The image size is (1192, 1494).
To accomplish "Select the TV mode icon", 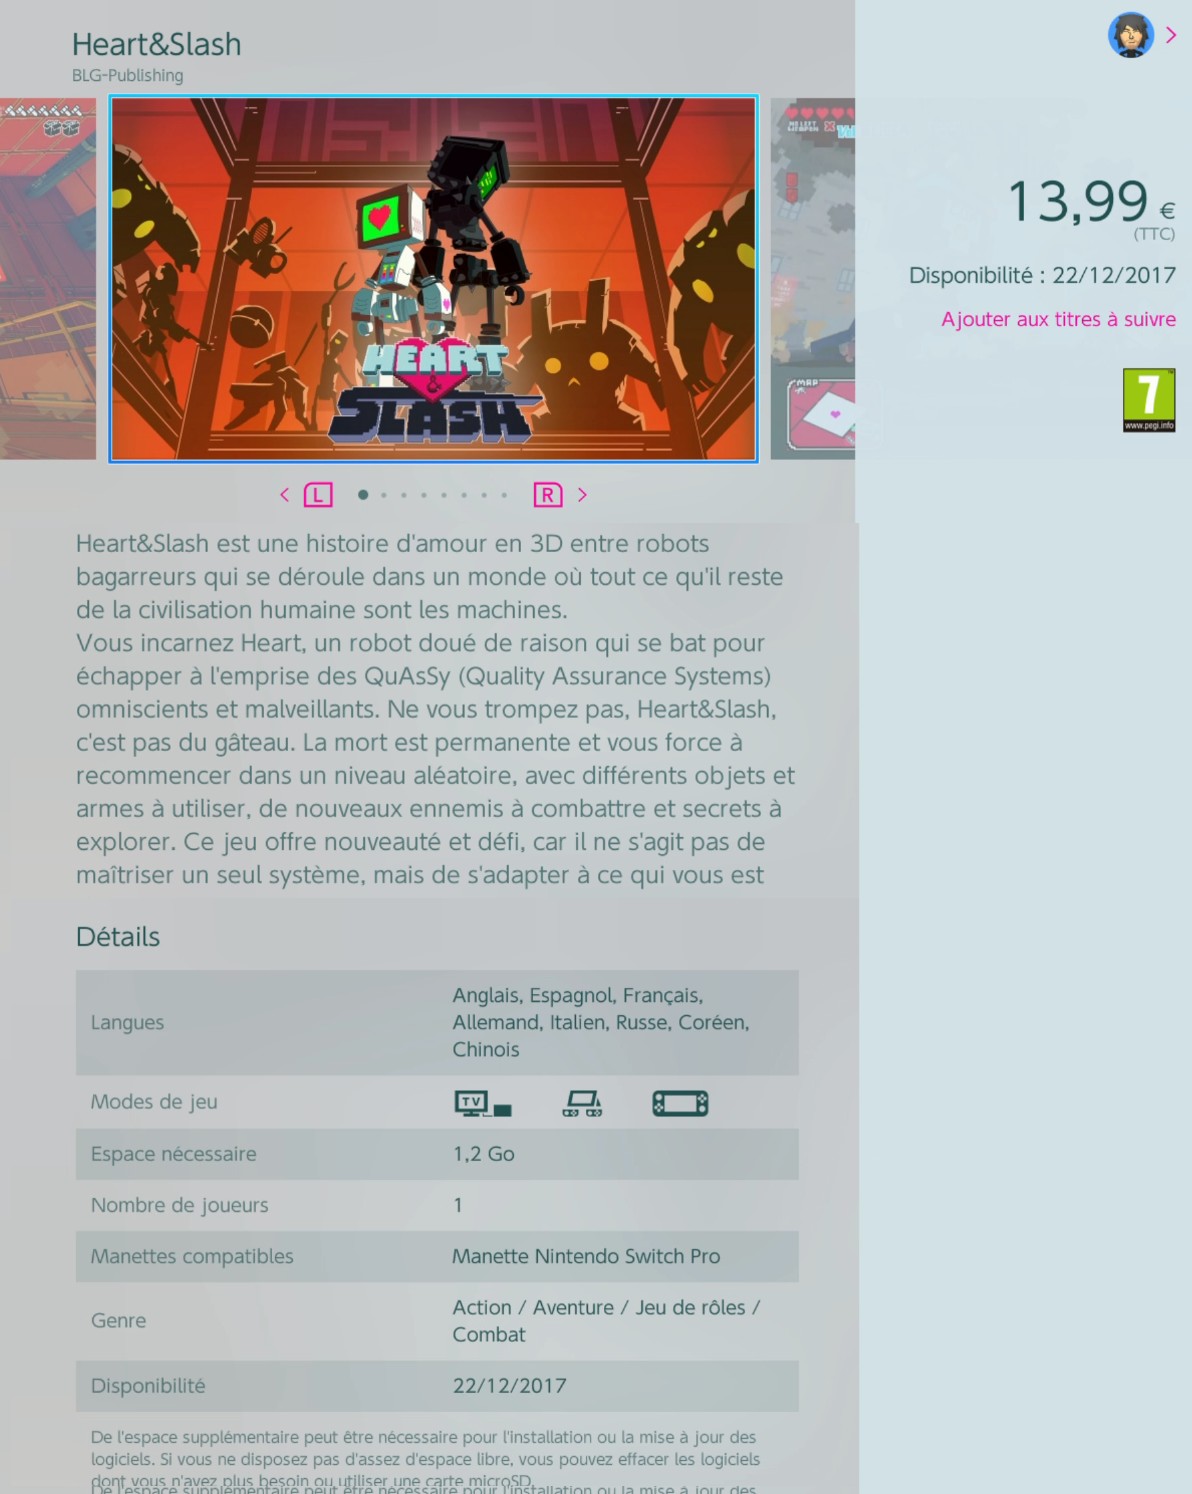I will (x=483, y=1103).
